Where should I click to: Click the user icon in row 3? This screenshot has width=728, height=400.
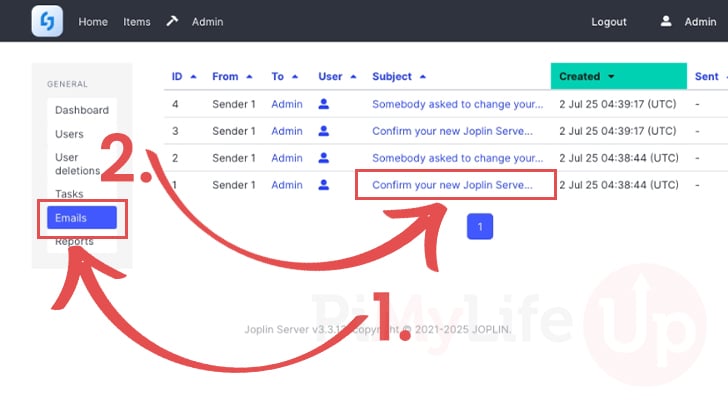pyautogui.click(x=324, y=131)
